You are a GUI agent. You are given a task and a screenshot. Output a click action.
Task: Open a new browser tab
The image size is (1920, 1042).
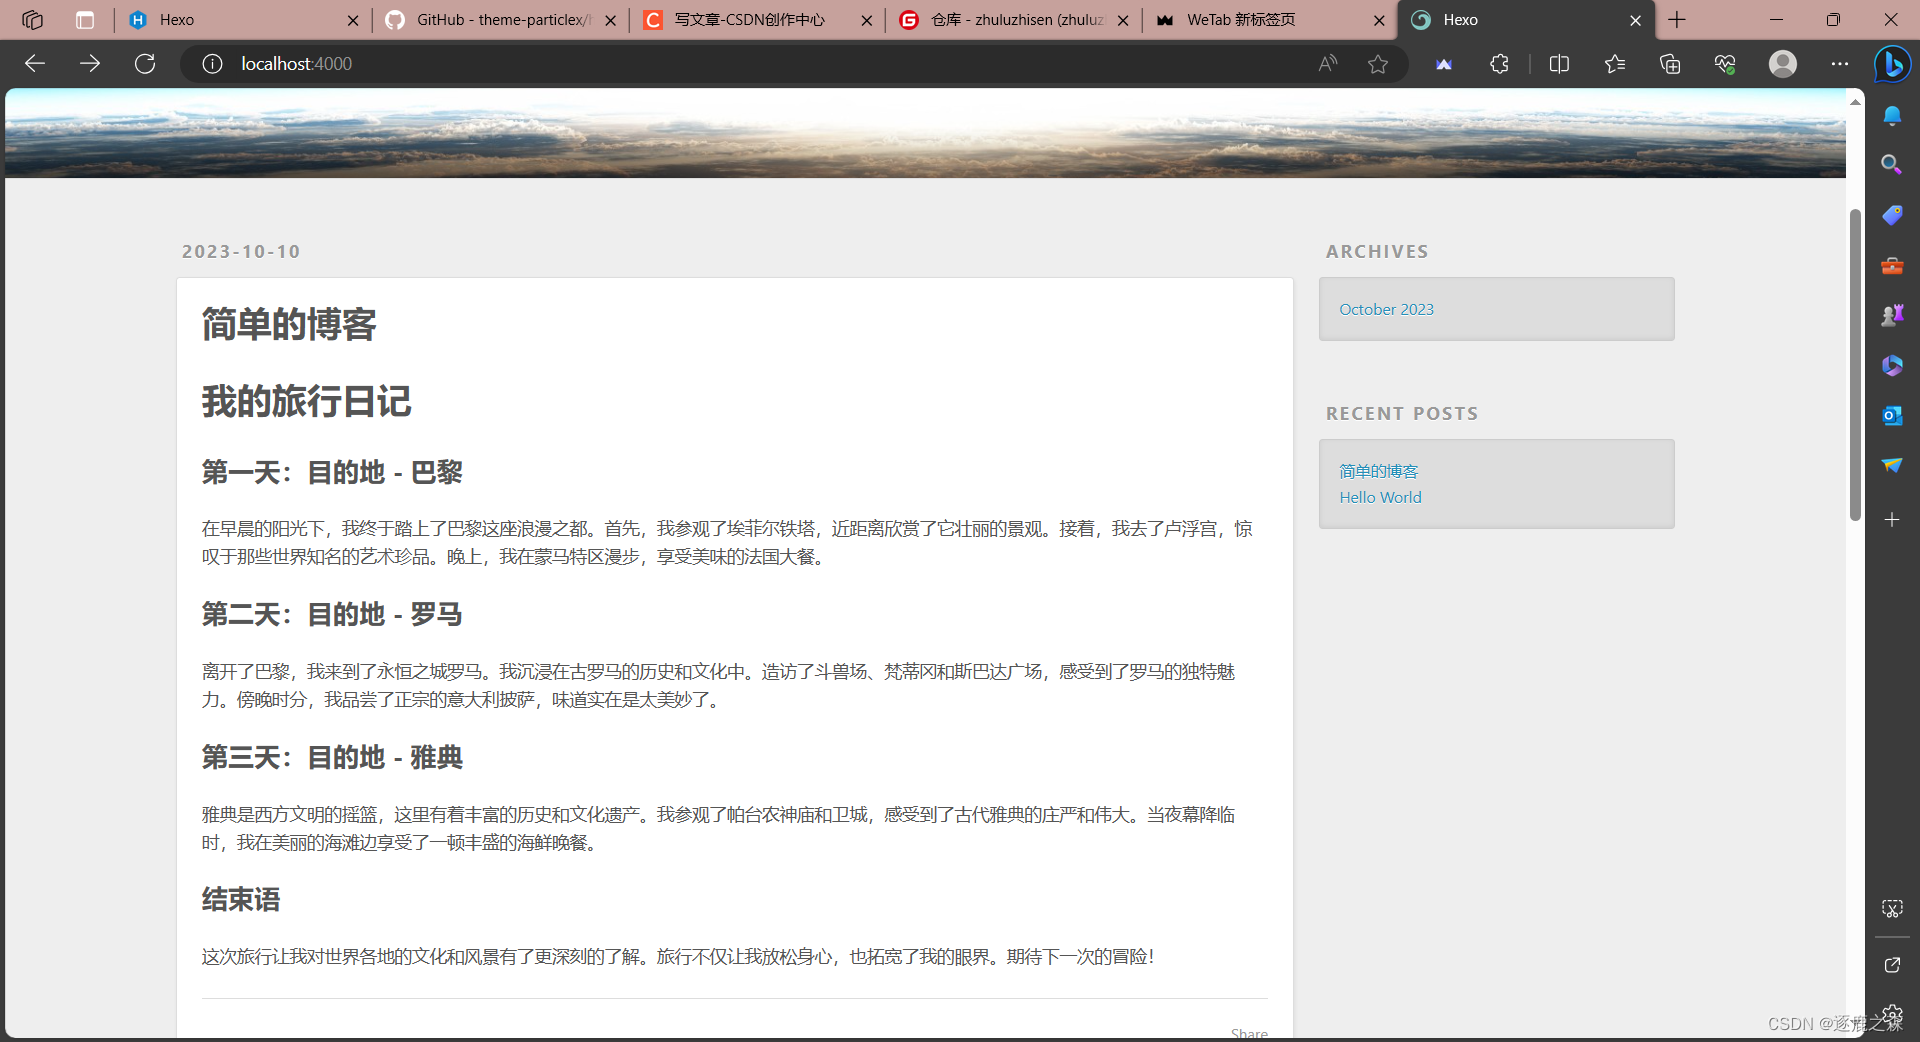coord(1677,20)
